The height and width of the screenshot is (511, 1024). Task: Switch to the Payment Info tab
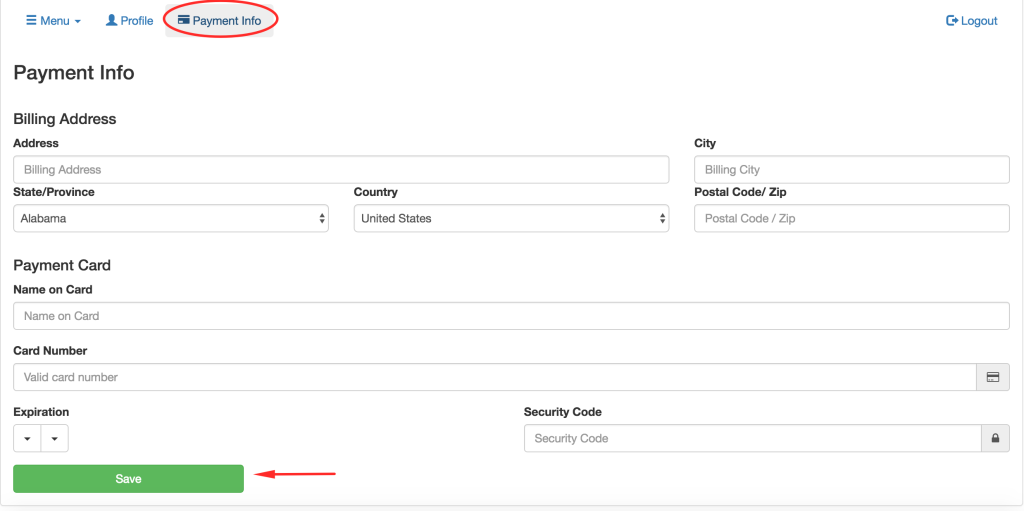point(226,21)
